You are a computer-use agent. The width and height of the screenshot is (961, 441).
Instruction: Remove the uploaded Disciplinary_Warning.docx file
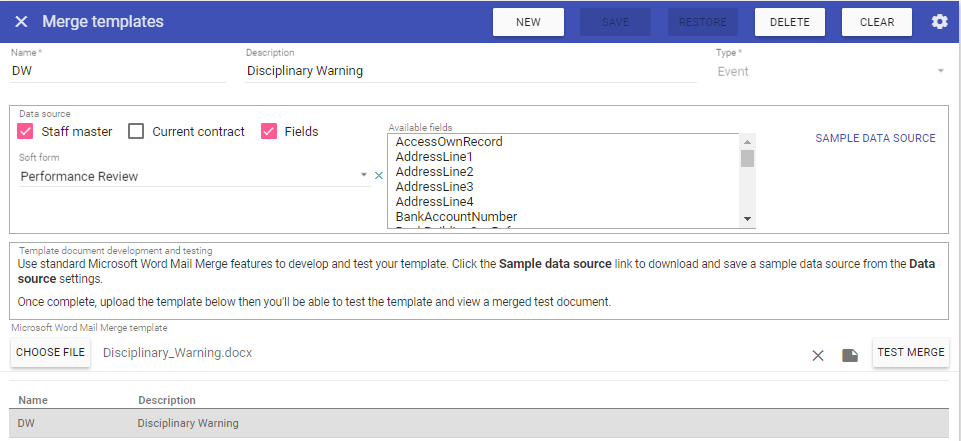pyautogui.click(x=817, y=355)
